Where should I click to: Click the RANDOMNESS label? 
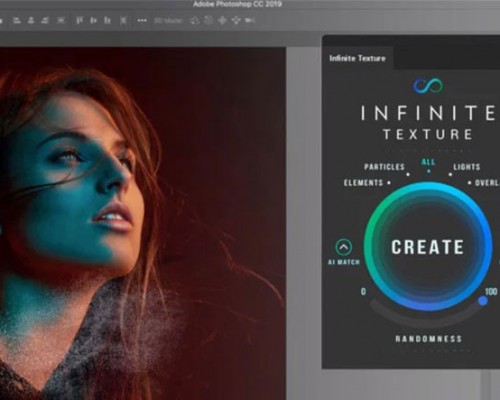click(428, 339)
